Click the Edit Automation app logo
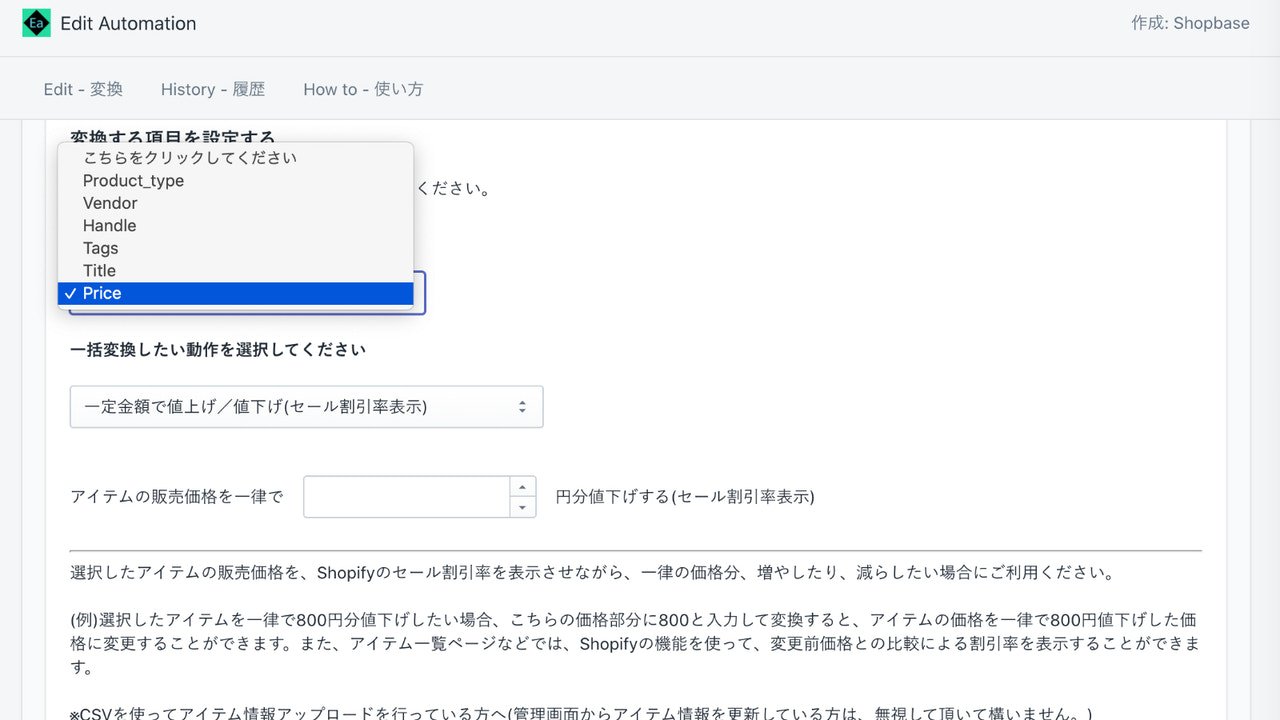Image resolution: width=1280 pixels, height=720 pixels. [36, 22]
